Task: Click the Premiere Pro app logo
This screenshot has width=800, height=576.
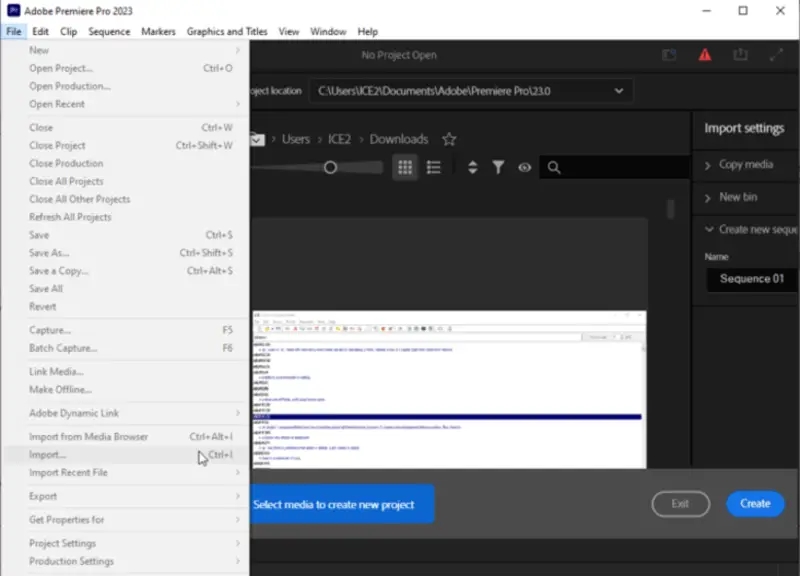Action: 13,10
